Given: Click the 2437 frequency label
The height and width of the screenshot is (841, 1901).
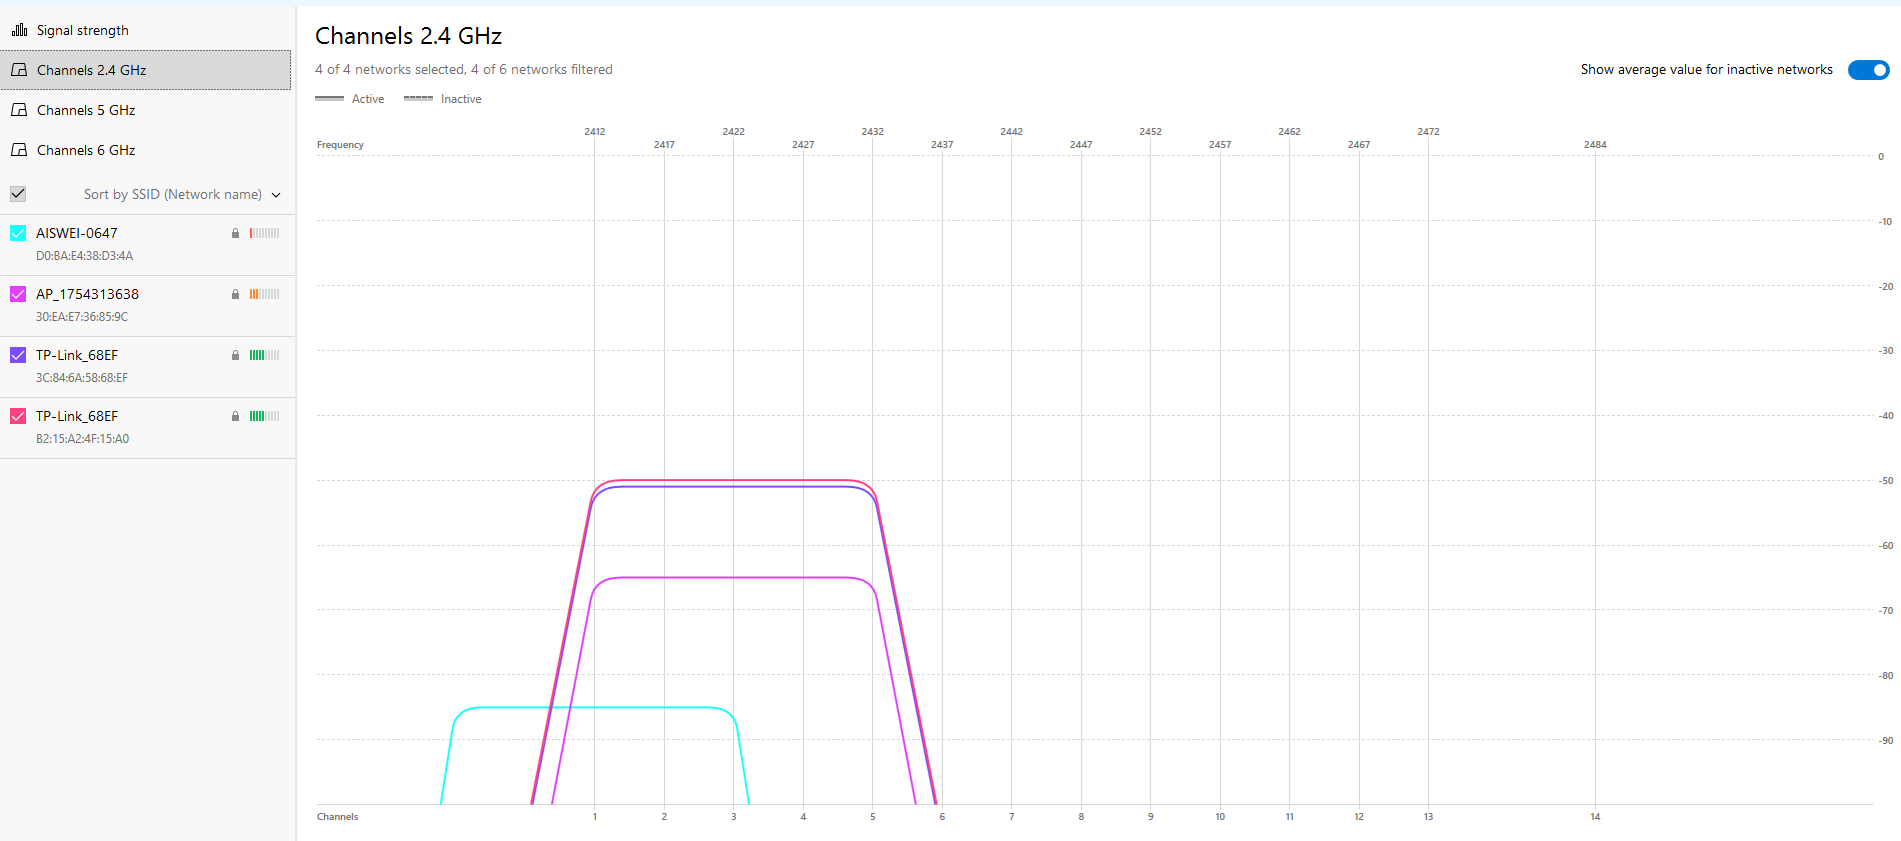Looking at the screenshot, I should (x=942, y=145).
